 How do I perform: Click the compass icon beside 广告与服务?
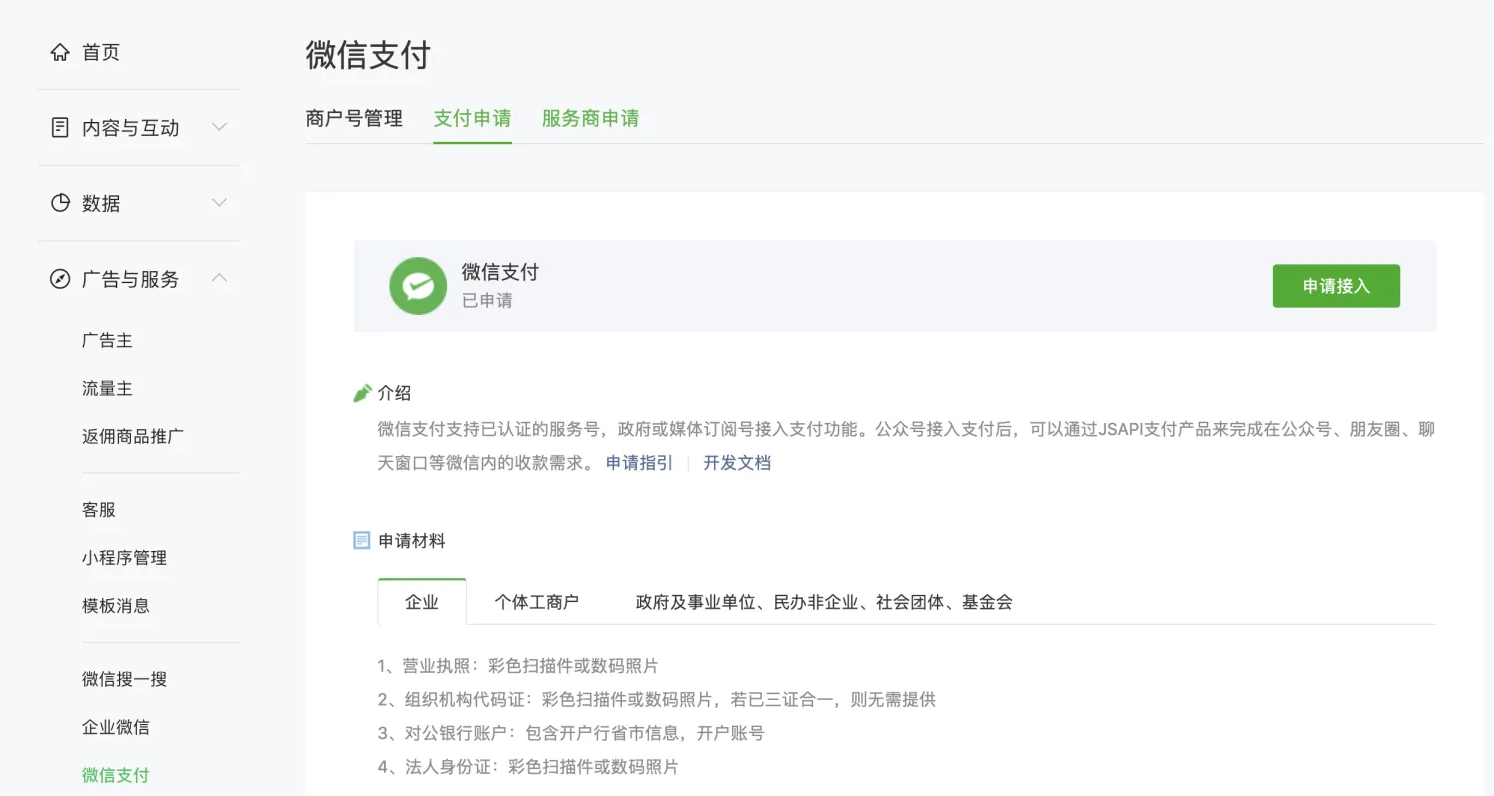60,279
